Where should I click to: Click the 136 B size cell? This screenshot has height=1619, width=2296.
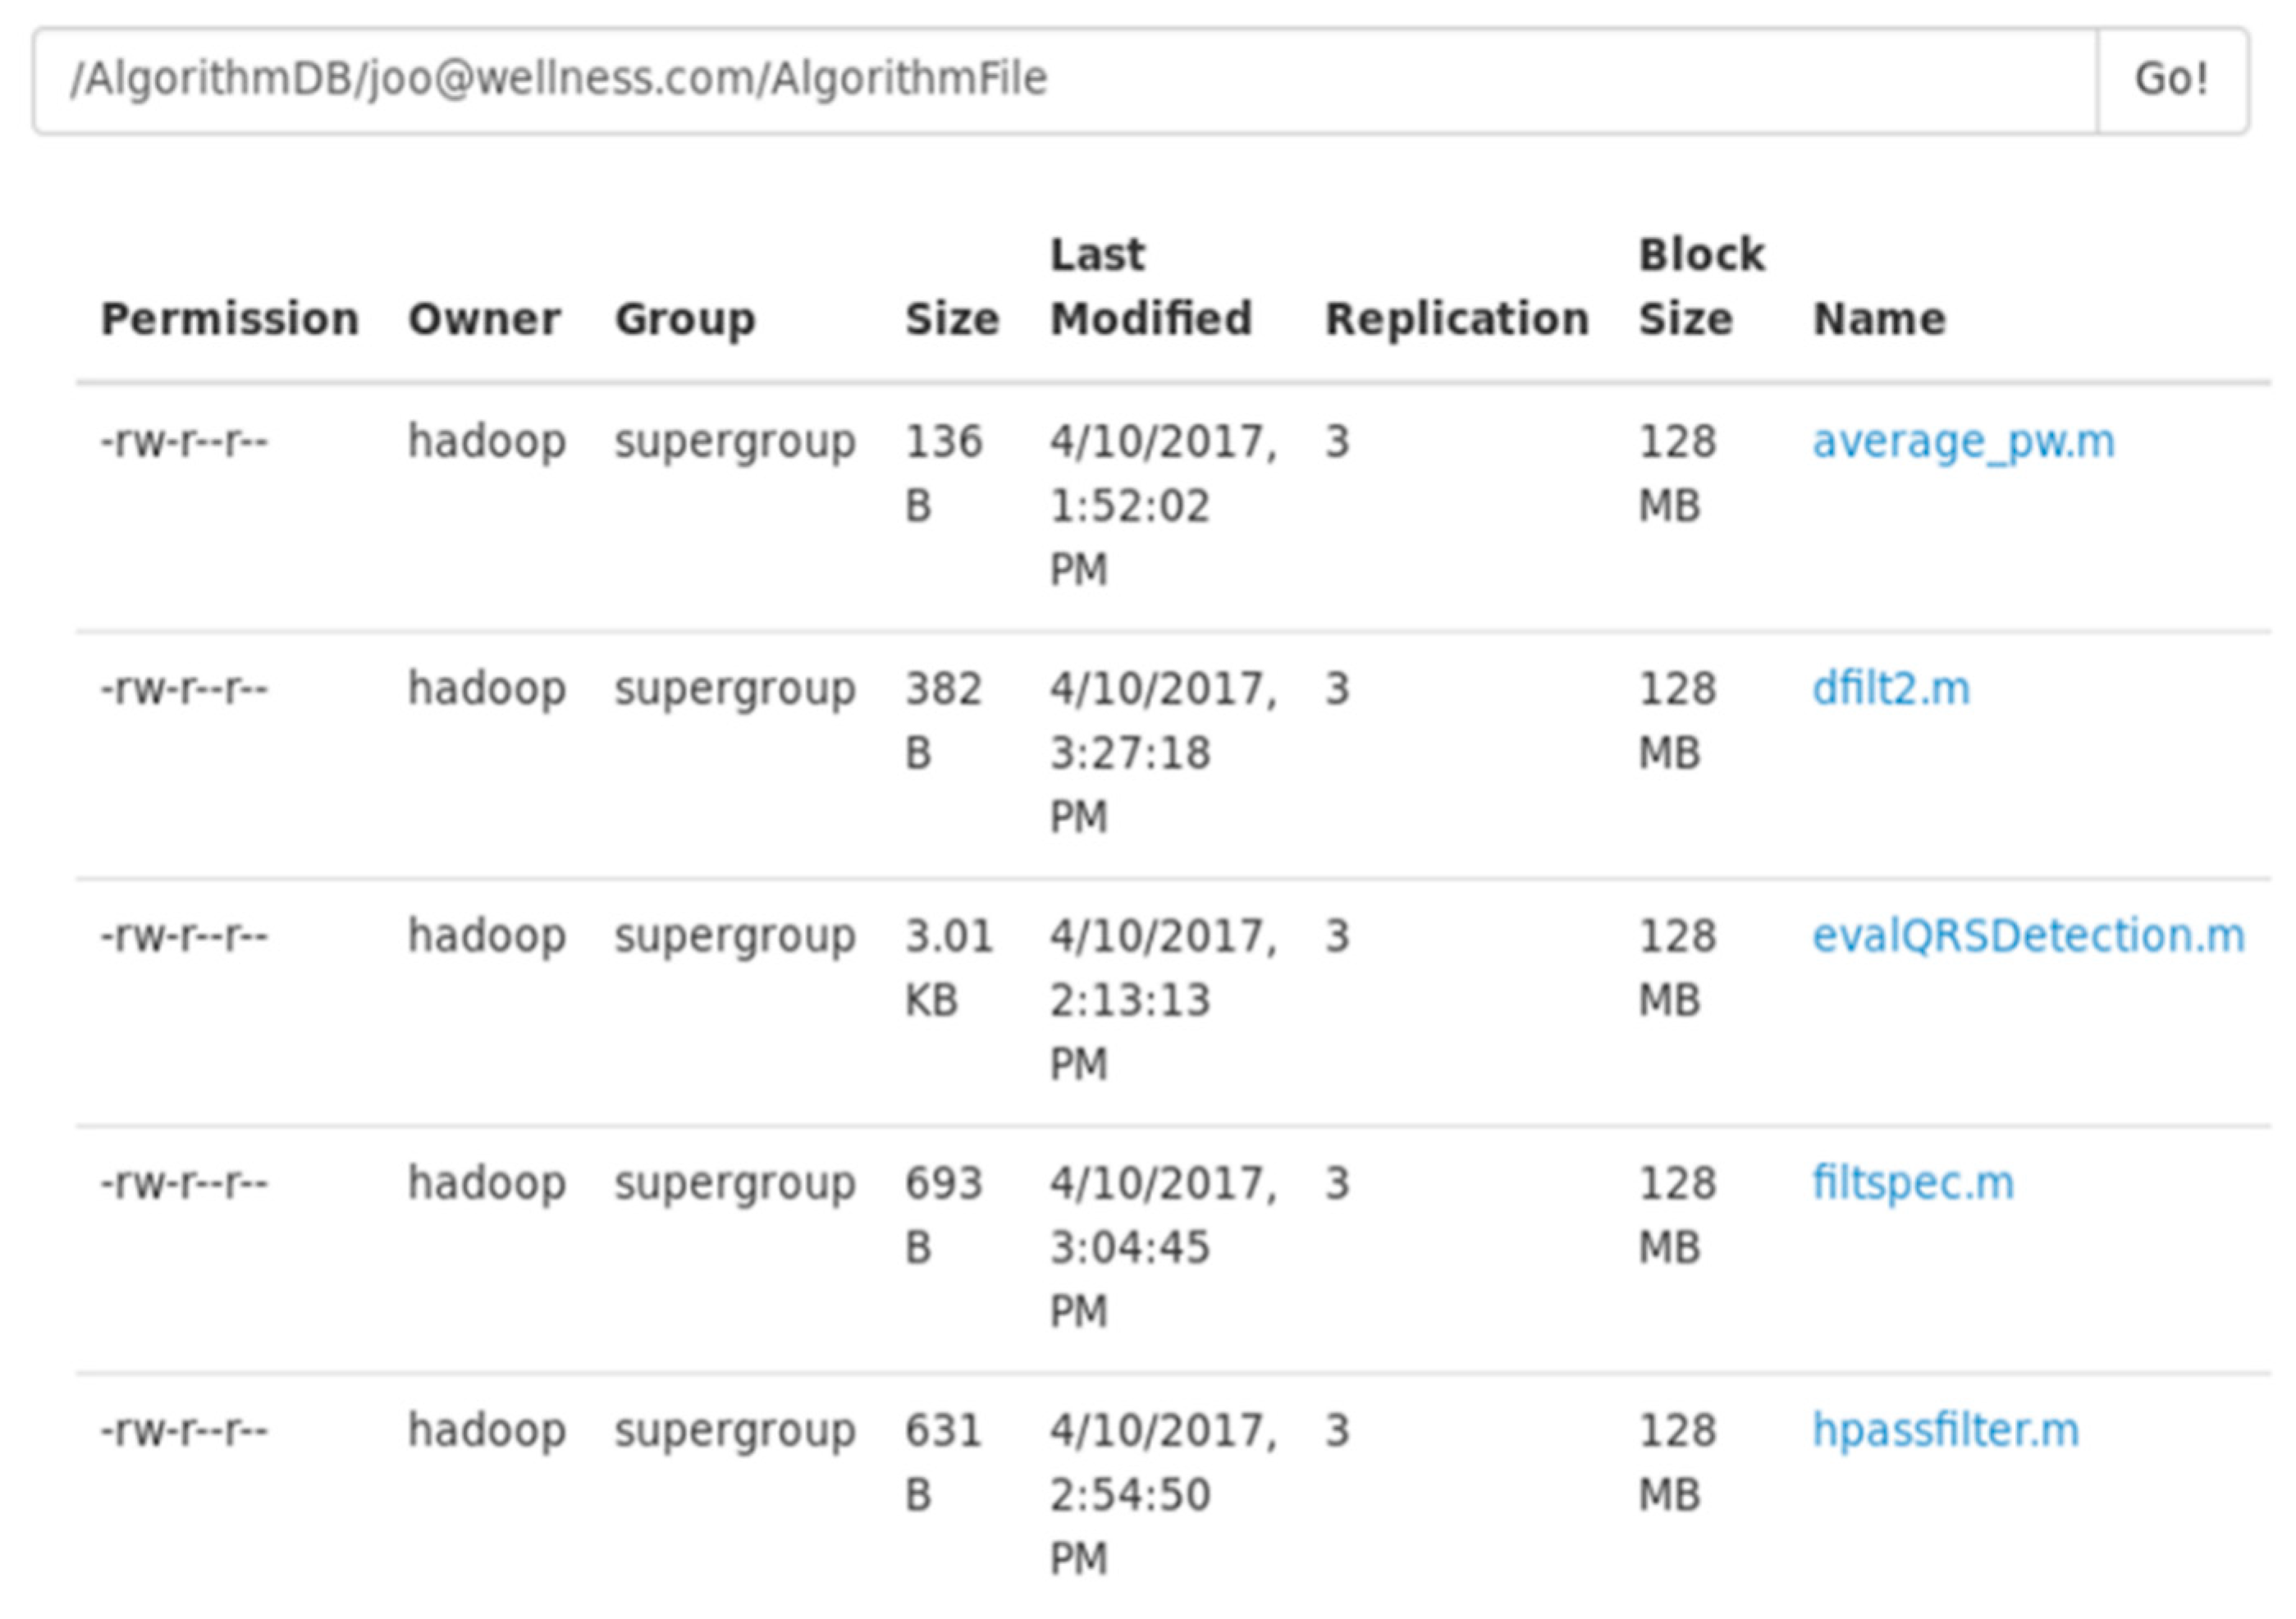tap(943, 473)
